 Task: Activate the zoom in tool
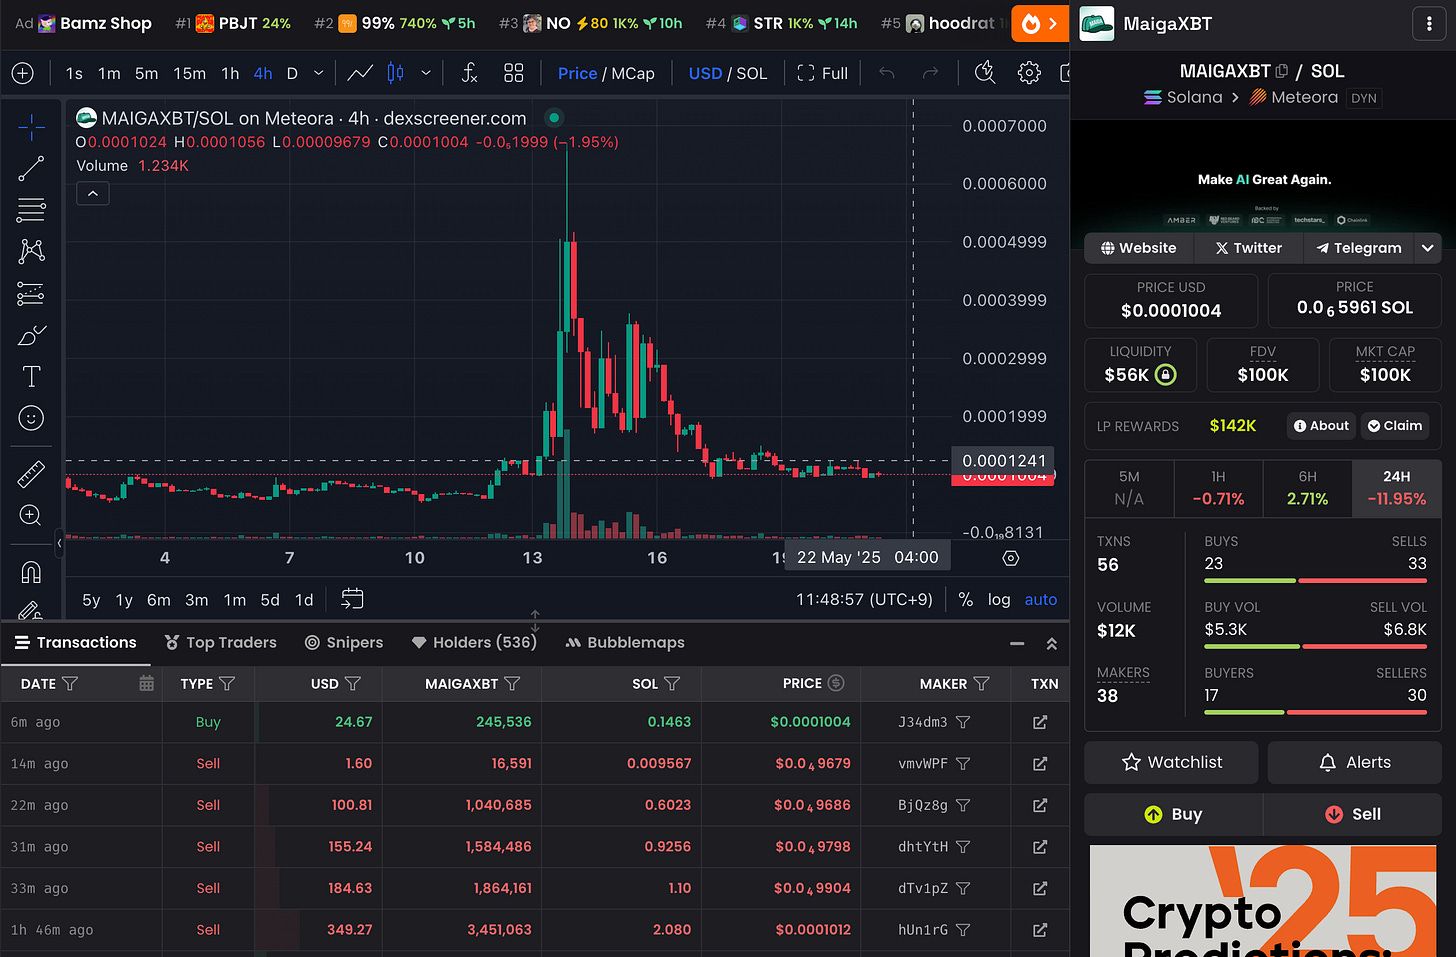click(31, 515)
